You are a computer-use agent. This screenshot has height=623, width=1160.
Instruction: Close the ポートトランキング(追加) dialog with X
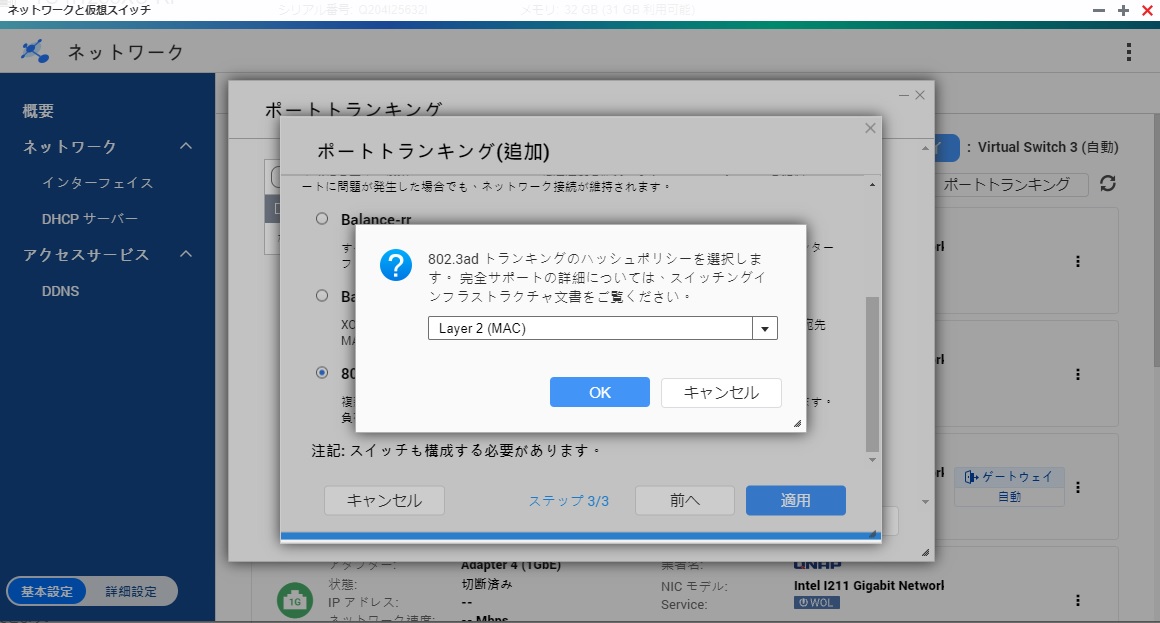pyautogui.click(x=870, y=128)
